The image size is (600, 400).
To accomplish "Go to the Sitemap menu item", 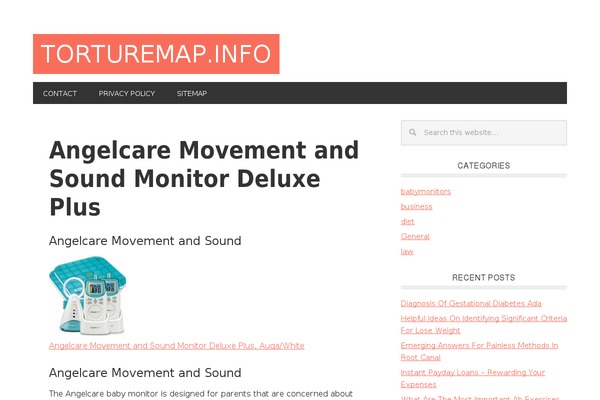I will (192, 93).
